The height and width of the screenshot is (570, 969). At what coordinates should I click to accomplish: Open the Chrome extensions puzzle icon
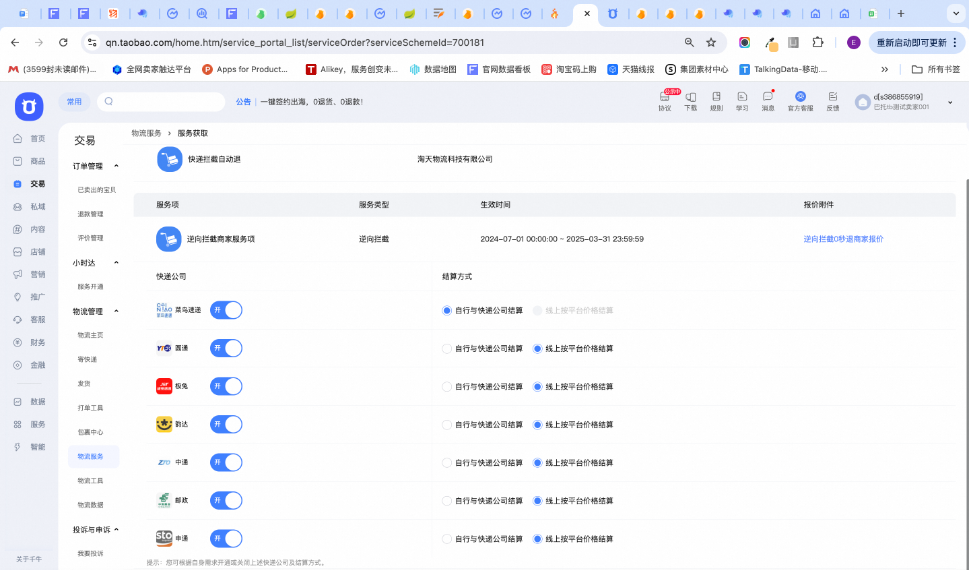point(818,43)
